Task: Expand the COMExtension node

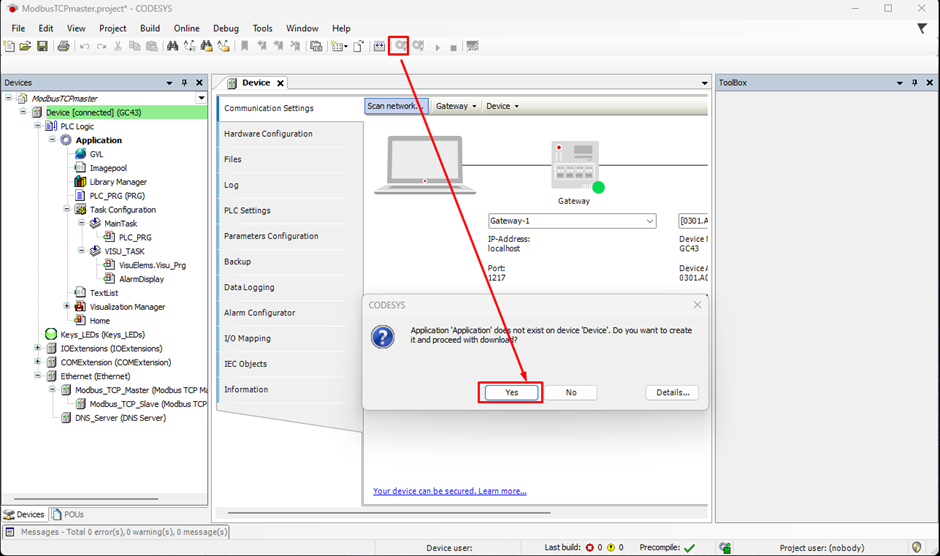Action: pos(37,361)
